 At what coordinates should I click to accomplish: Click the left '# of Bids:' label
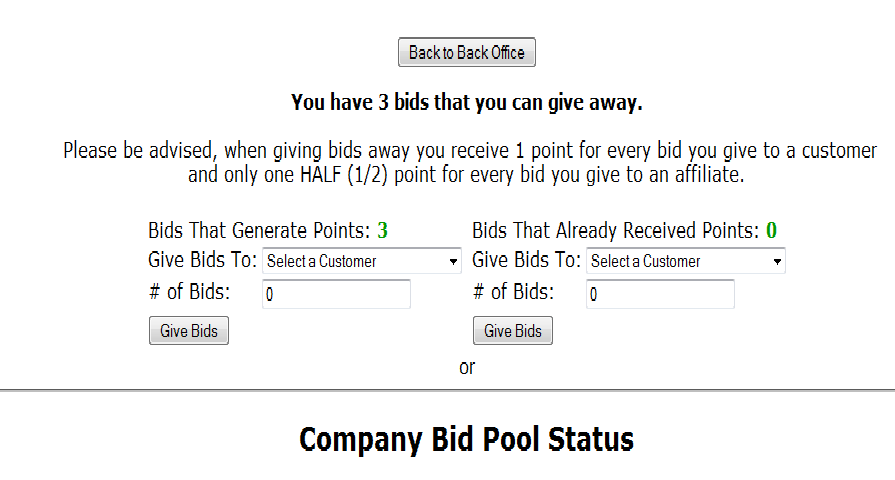(x=189, y=292)
